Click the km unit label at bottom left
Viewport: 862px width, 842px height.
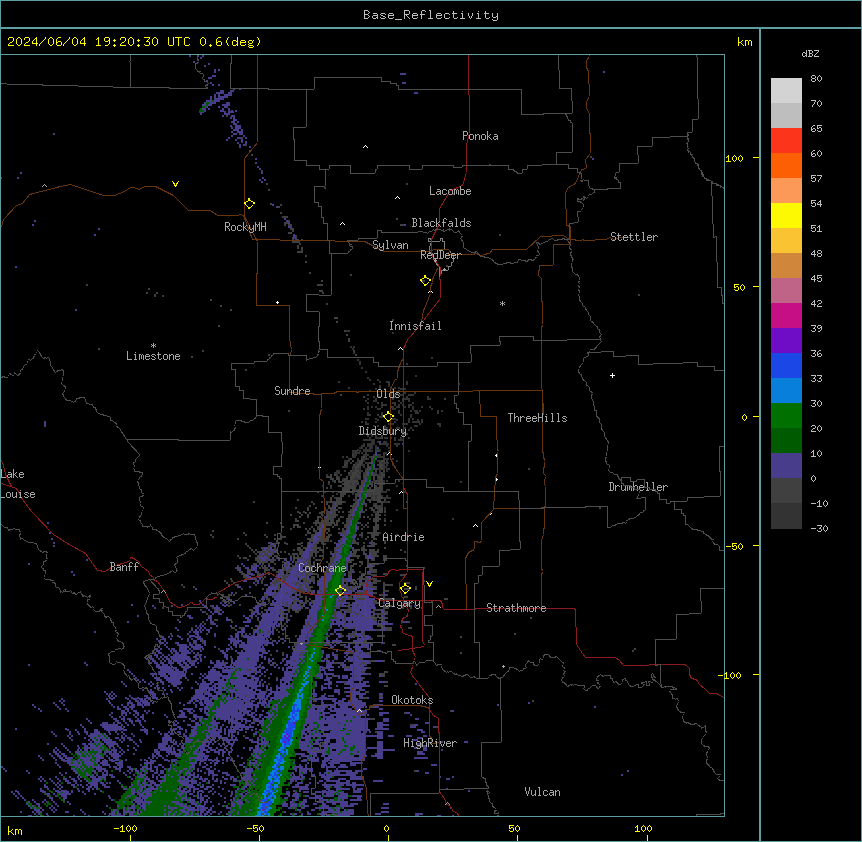pos(15,830)
